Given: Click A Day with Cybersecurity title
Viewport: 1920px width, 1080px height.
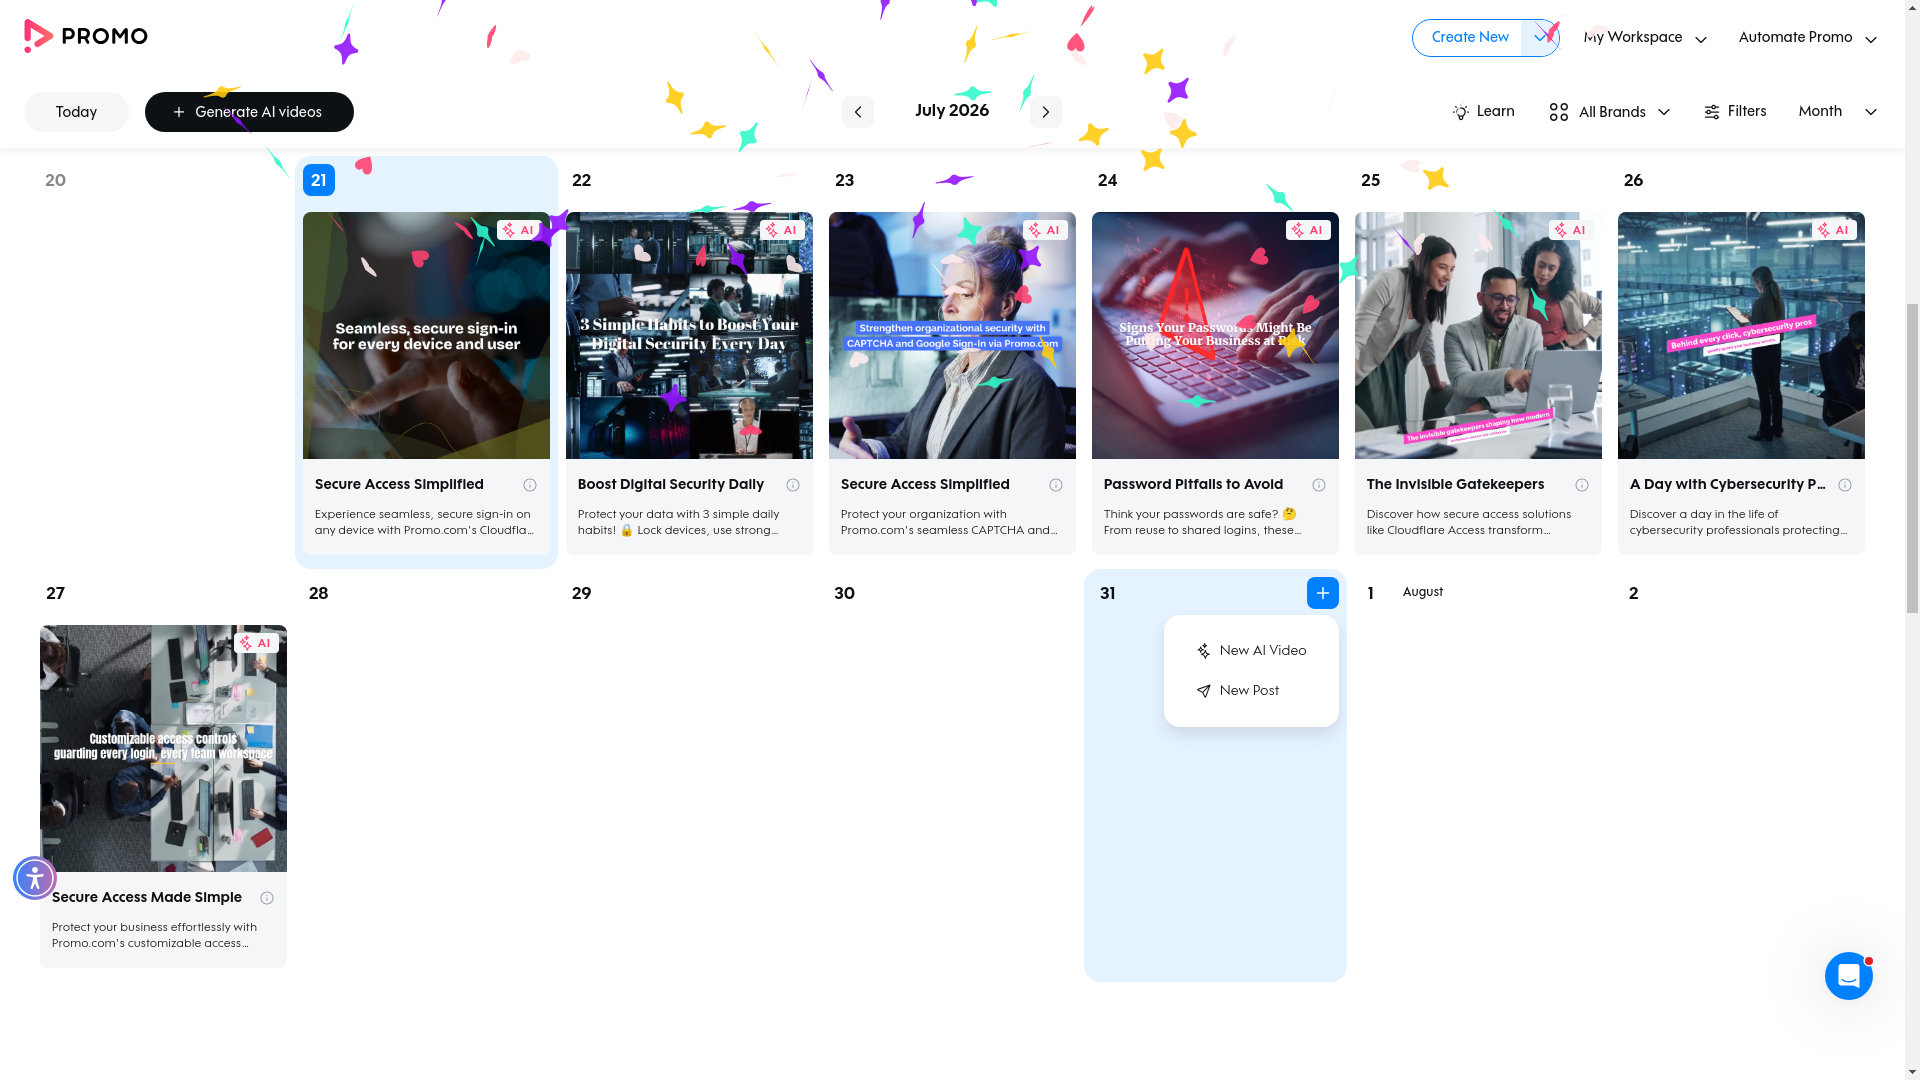Looking at the screenshot, I should 1727,485.
